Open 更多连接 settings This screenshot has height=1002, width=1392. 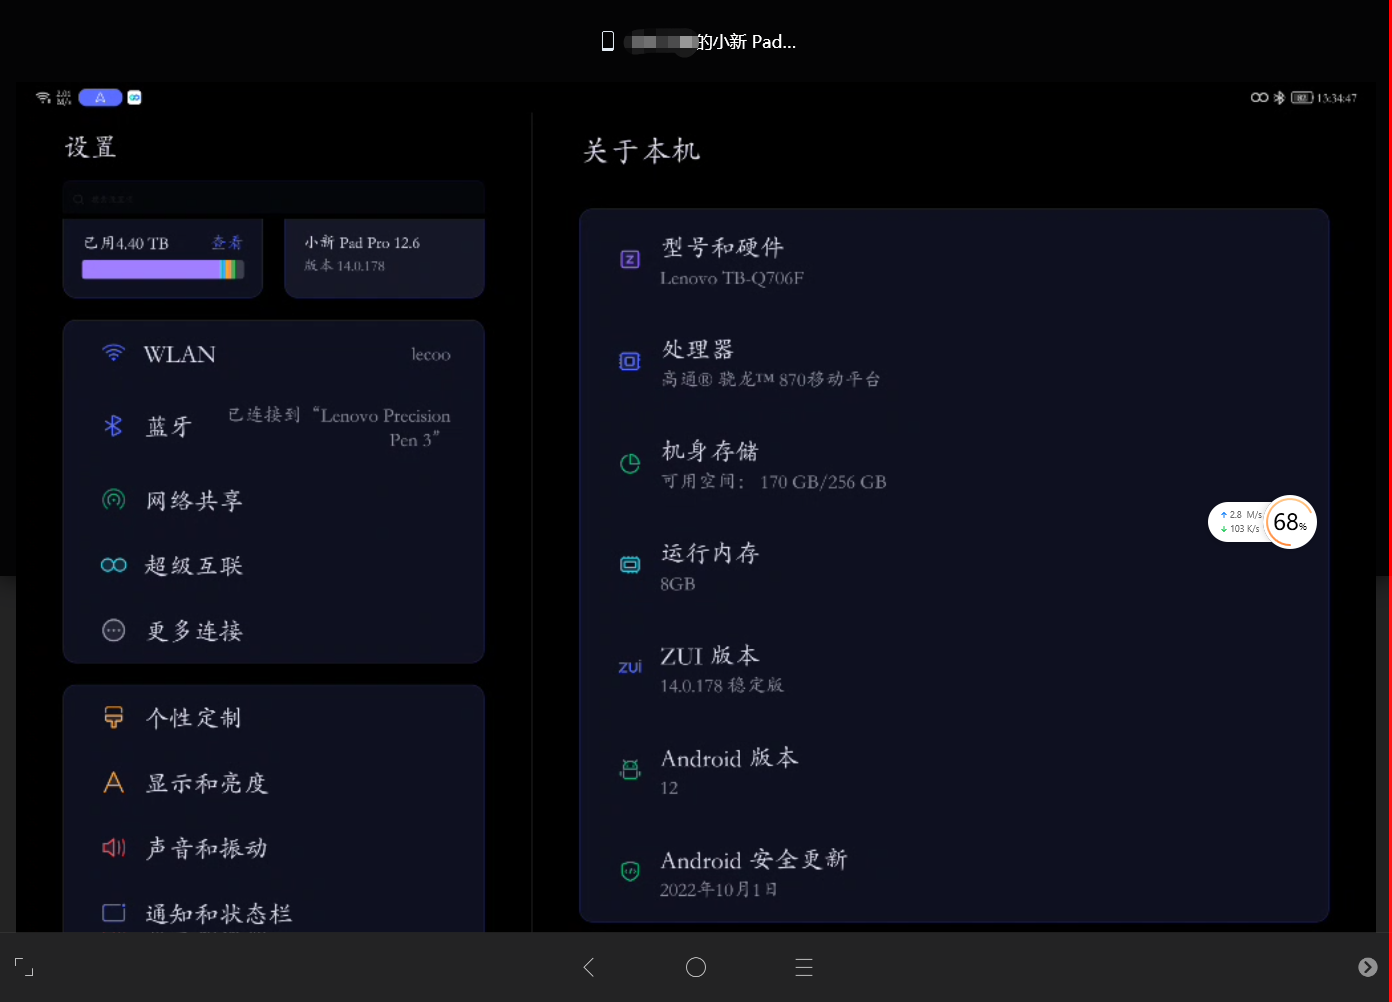(x=274, y=630)
